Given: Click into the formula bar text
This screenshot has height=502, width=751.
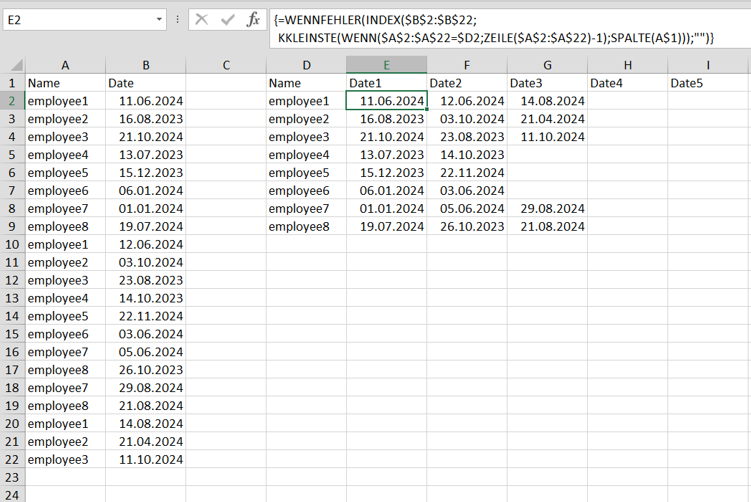Looking at the screenshot, I should click(x=510, y=29).
